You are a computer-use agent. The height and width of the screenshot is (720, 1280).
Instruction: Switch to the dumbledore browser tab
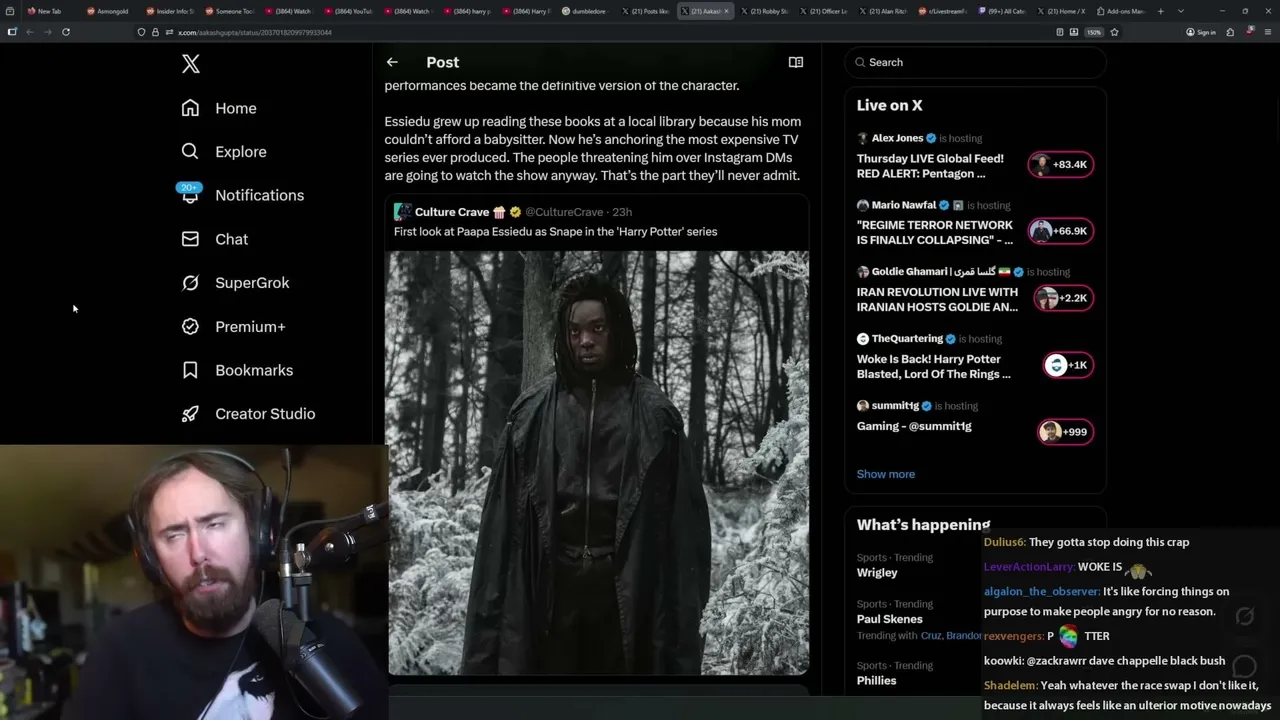[584, 11]
